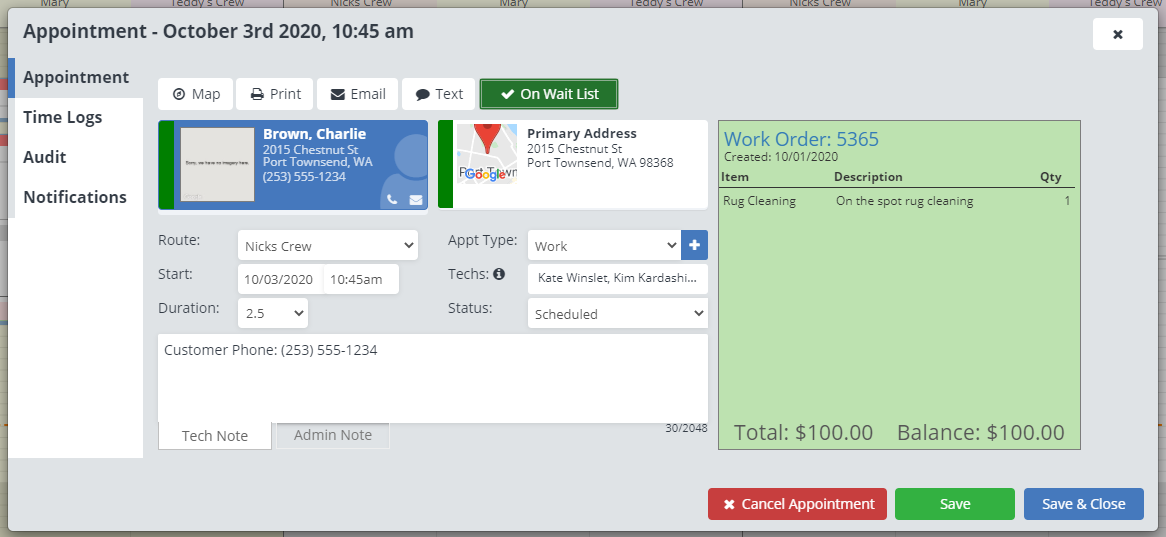The width and height of the screenshot is (1166, 537).
Task: Expand the Route dropdown showing Nicks Crew
Action: point(328,245)
